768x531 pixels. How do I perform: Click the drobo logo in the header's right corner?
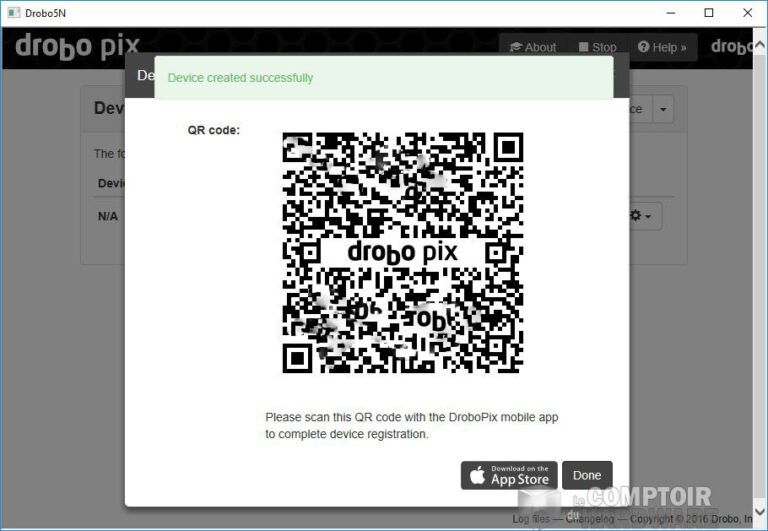click(x=731, y=47)
